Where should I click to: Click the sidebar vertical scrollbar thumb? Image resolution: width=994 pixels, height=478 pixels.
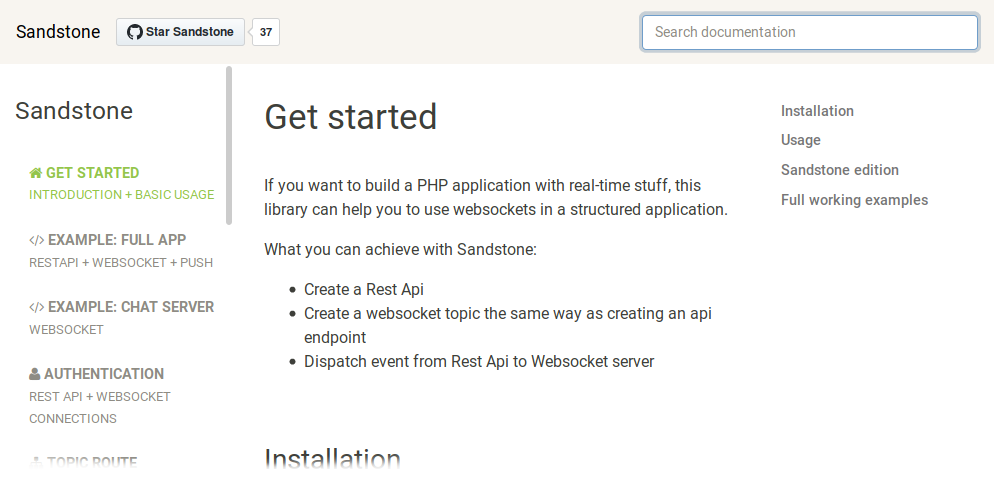(x=229, y=145)
